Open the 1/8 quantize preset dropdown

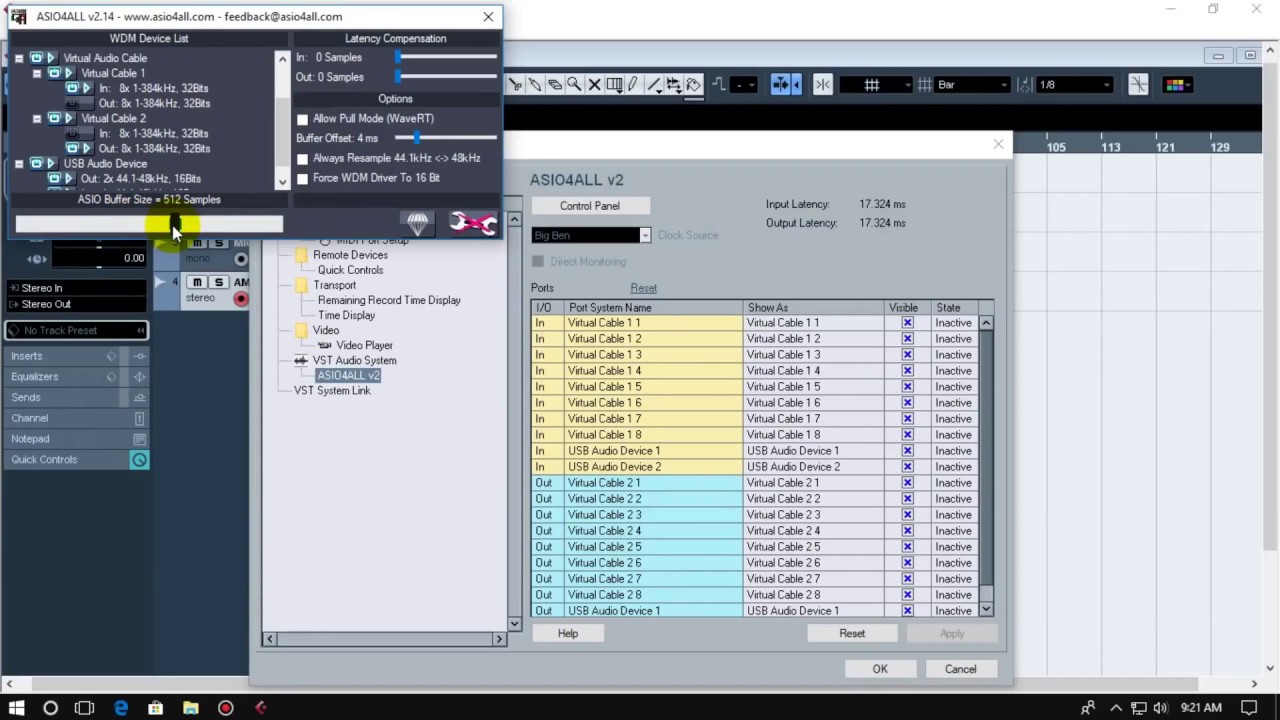[x=1075, y=85]
